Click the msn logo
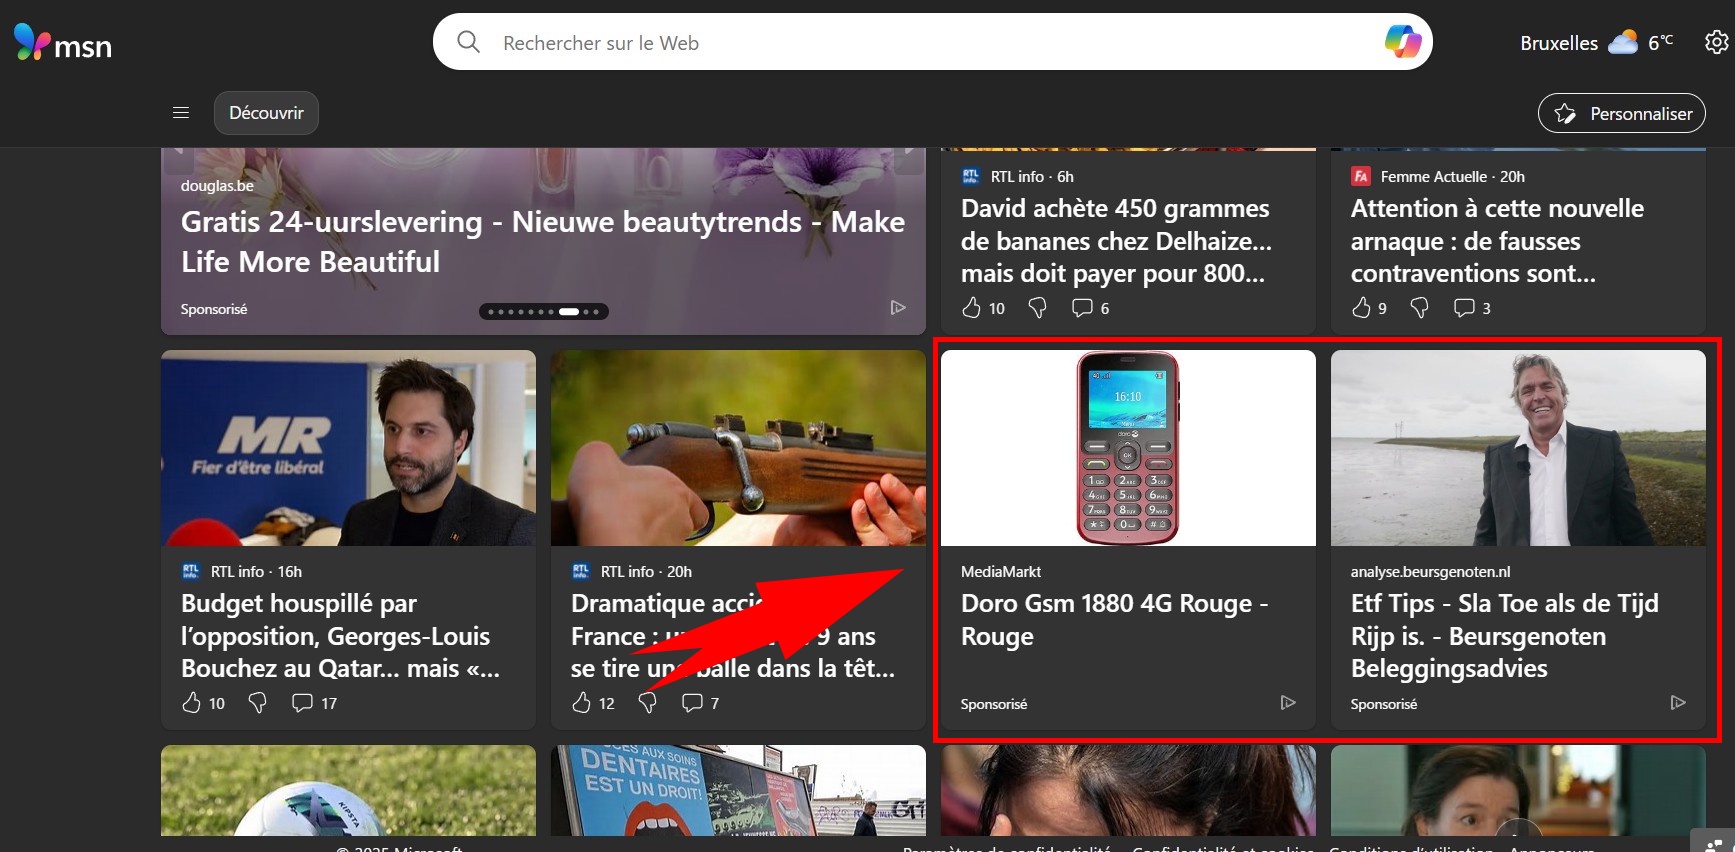Image resolution: width=1735 pixels, height=852 pixels. click(62, 43)
